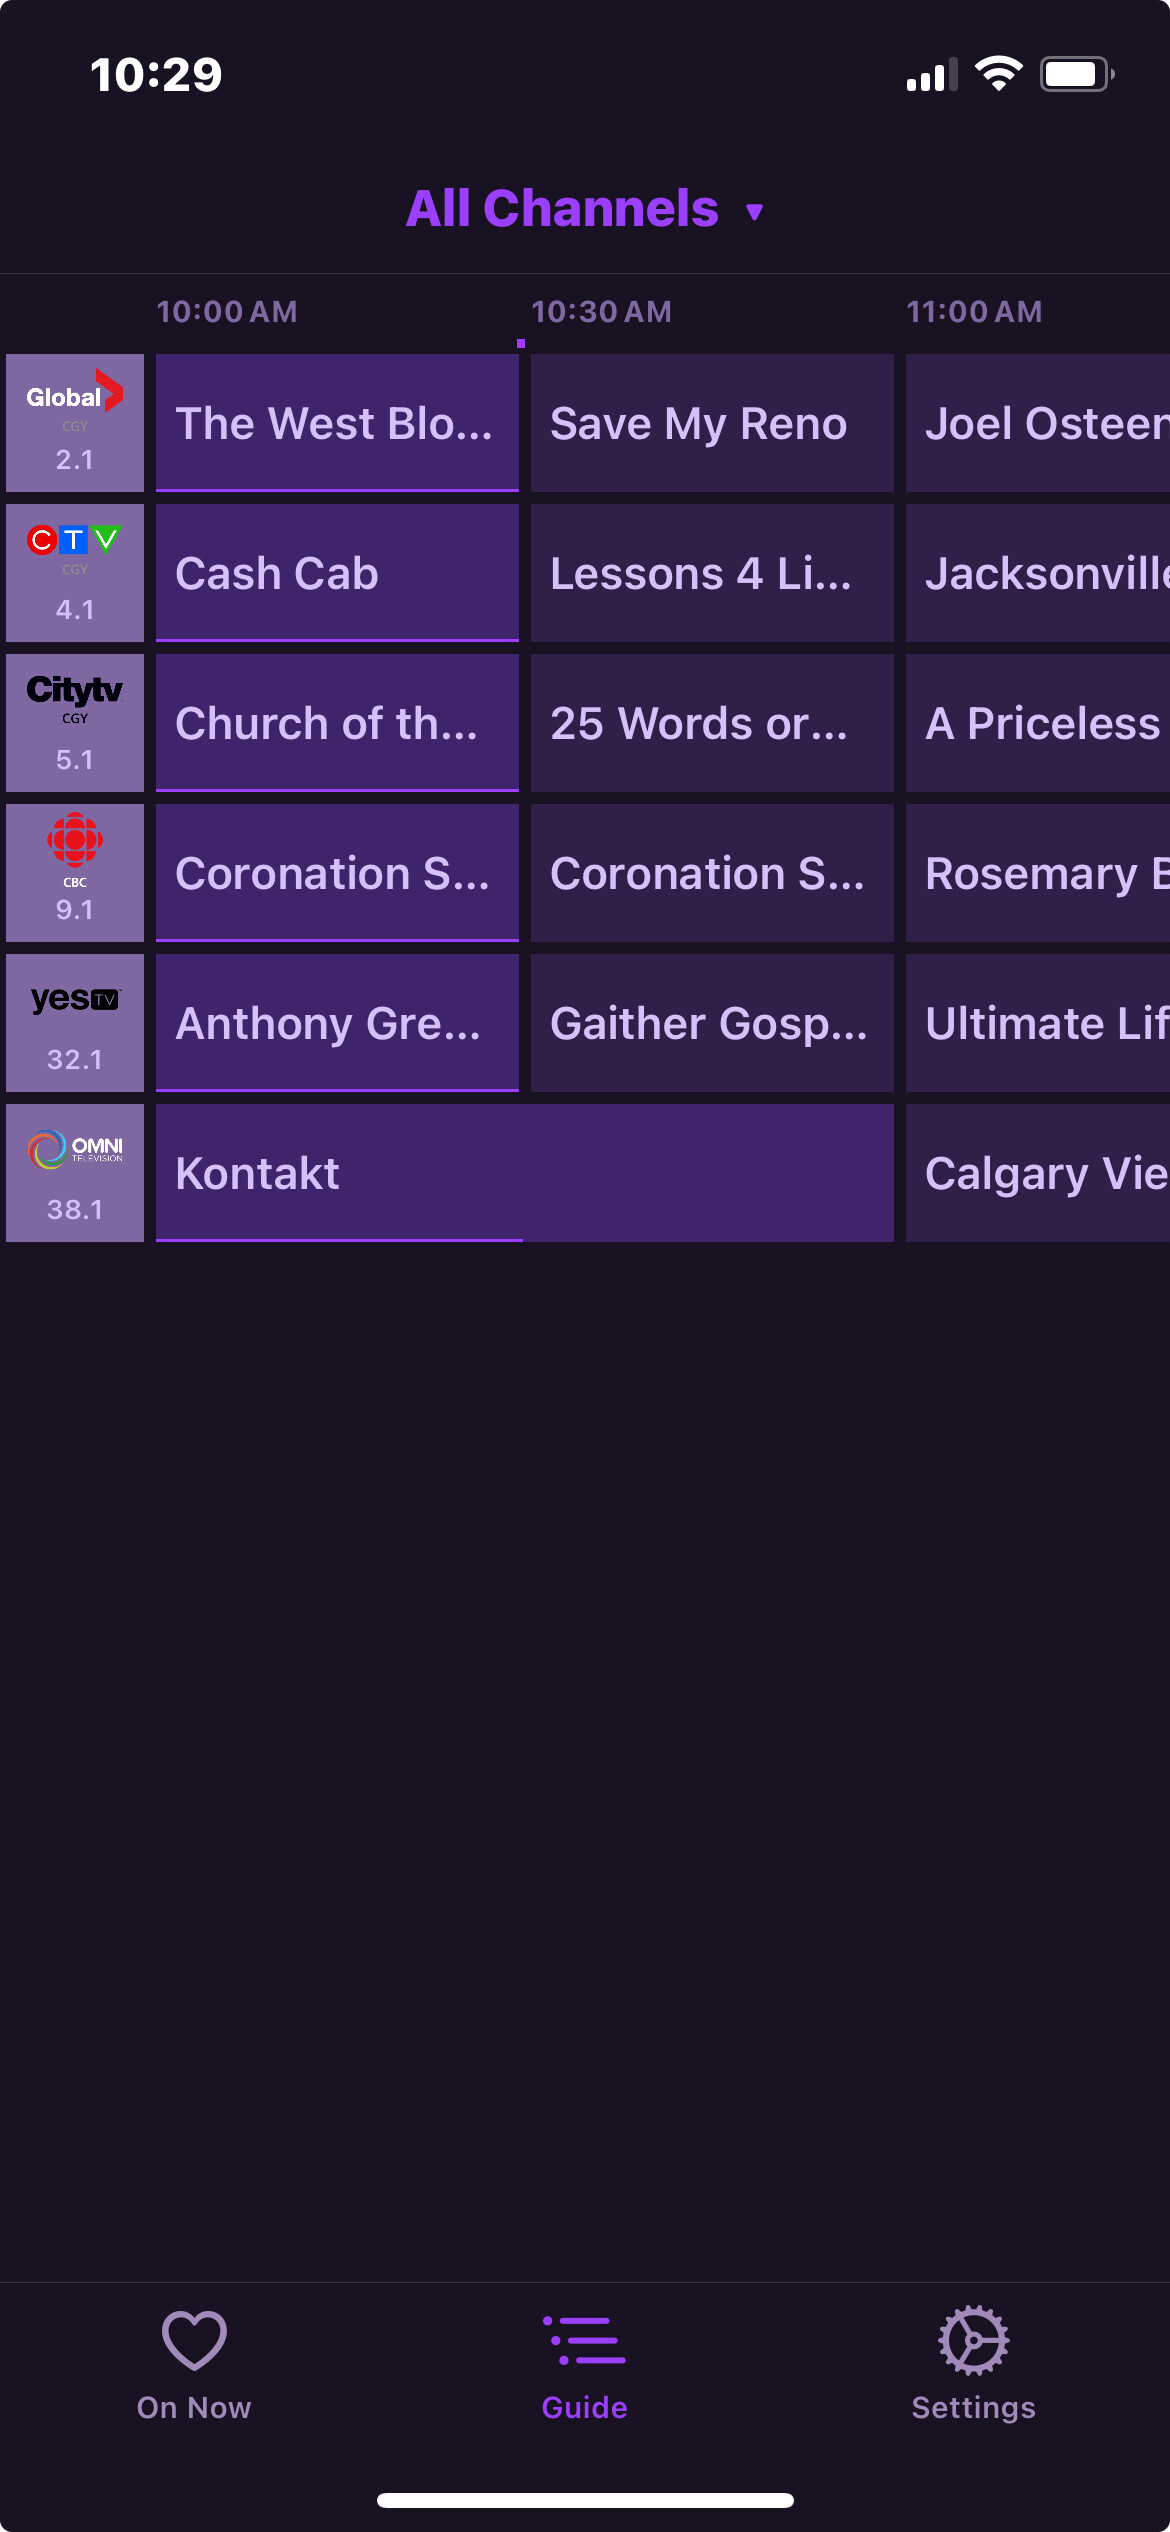Expand the All Channels dropdown
The image size is (1170, 2532).
pos(585,209)
